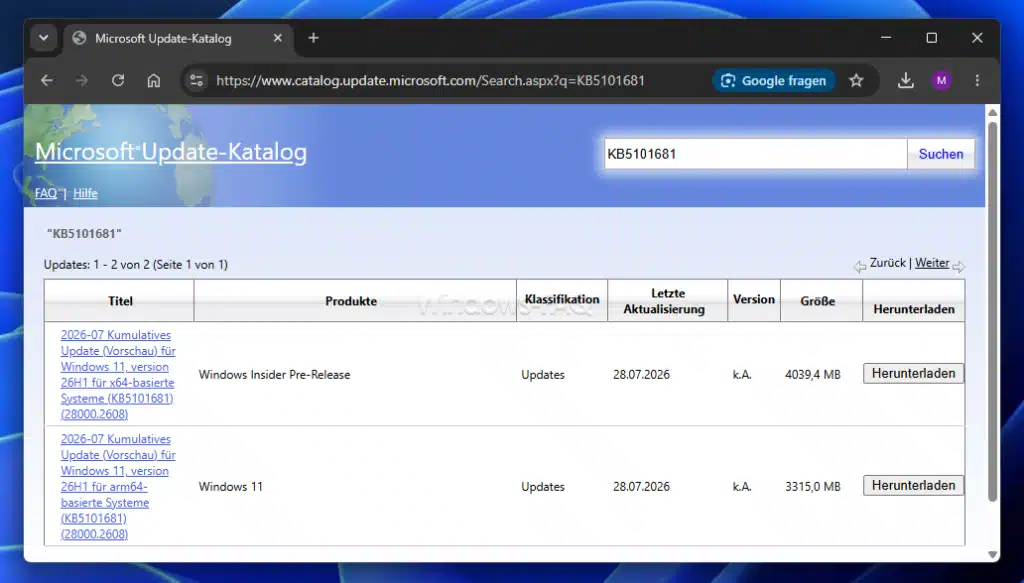Bookmark this page with the star icon
Viewport: 1024px width, 583px height.
point(856,80)
